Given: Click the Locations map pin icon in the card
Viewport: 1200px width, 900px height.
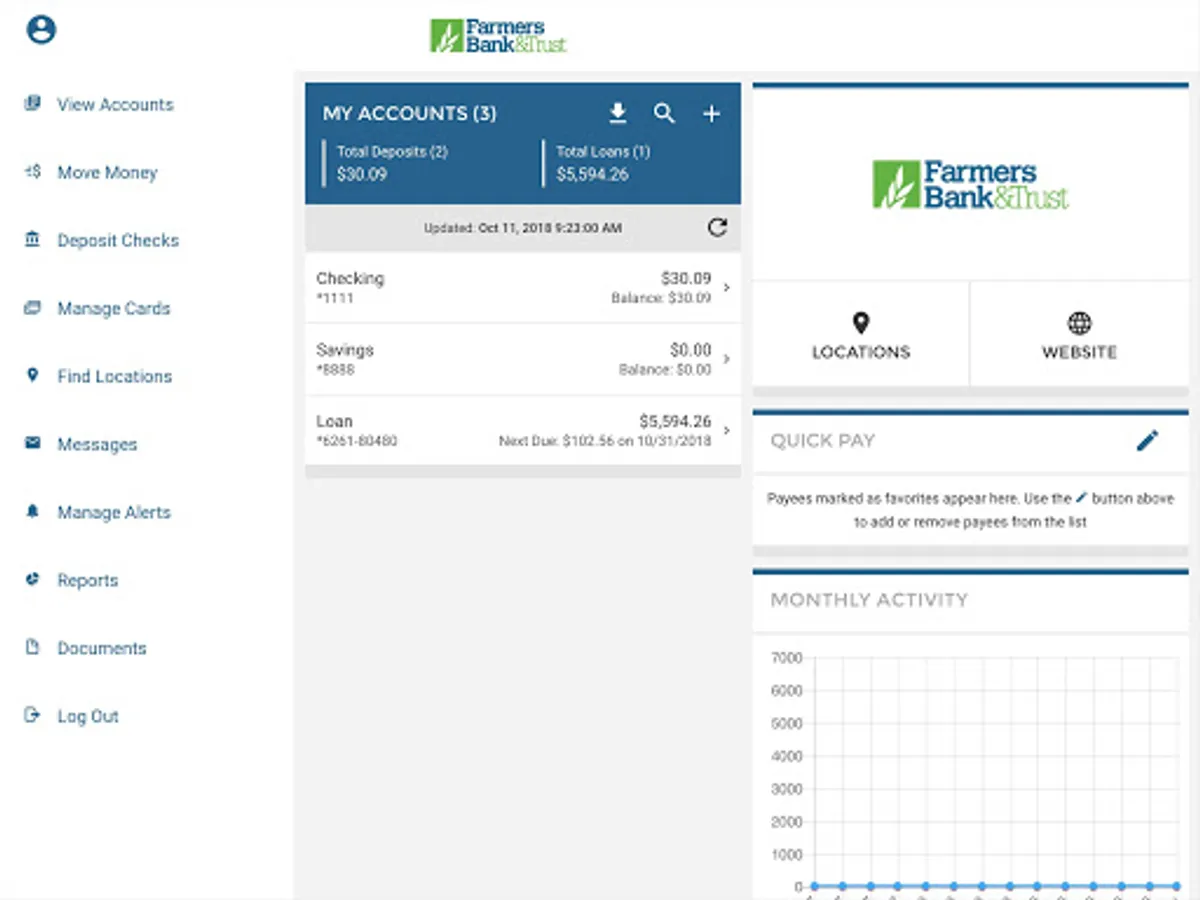Looking at the screenshot, I should [x=861, y=323].
